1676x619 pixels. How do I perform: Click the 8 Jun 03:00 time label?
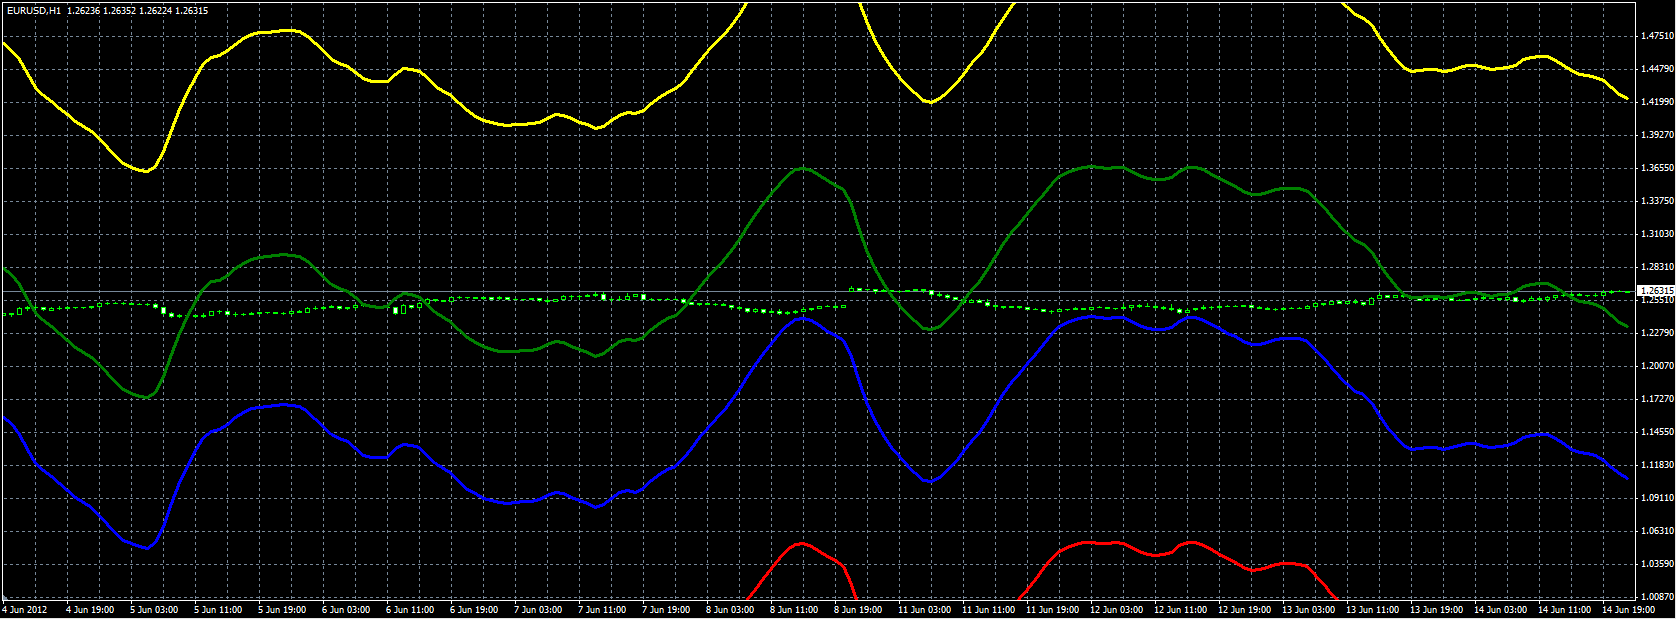[x=730, y=610]
